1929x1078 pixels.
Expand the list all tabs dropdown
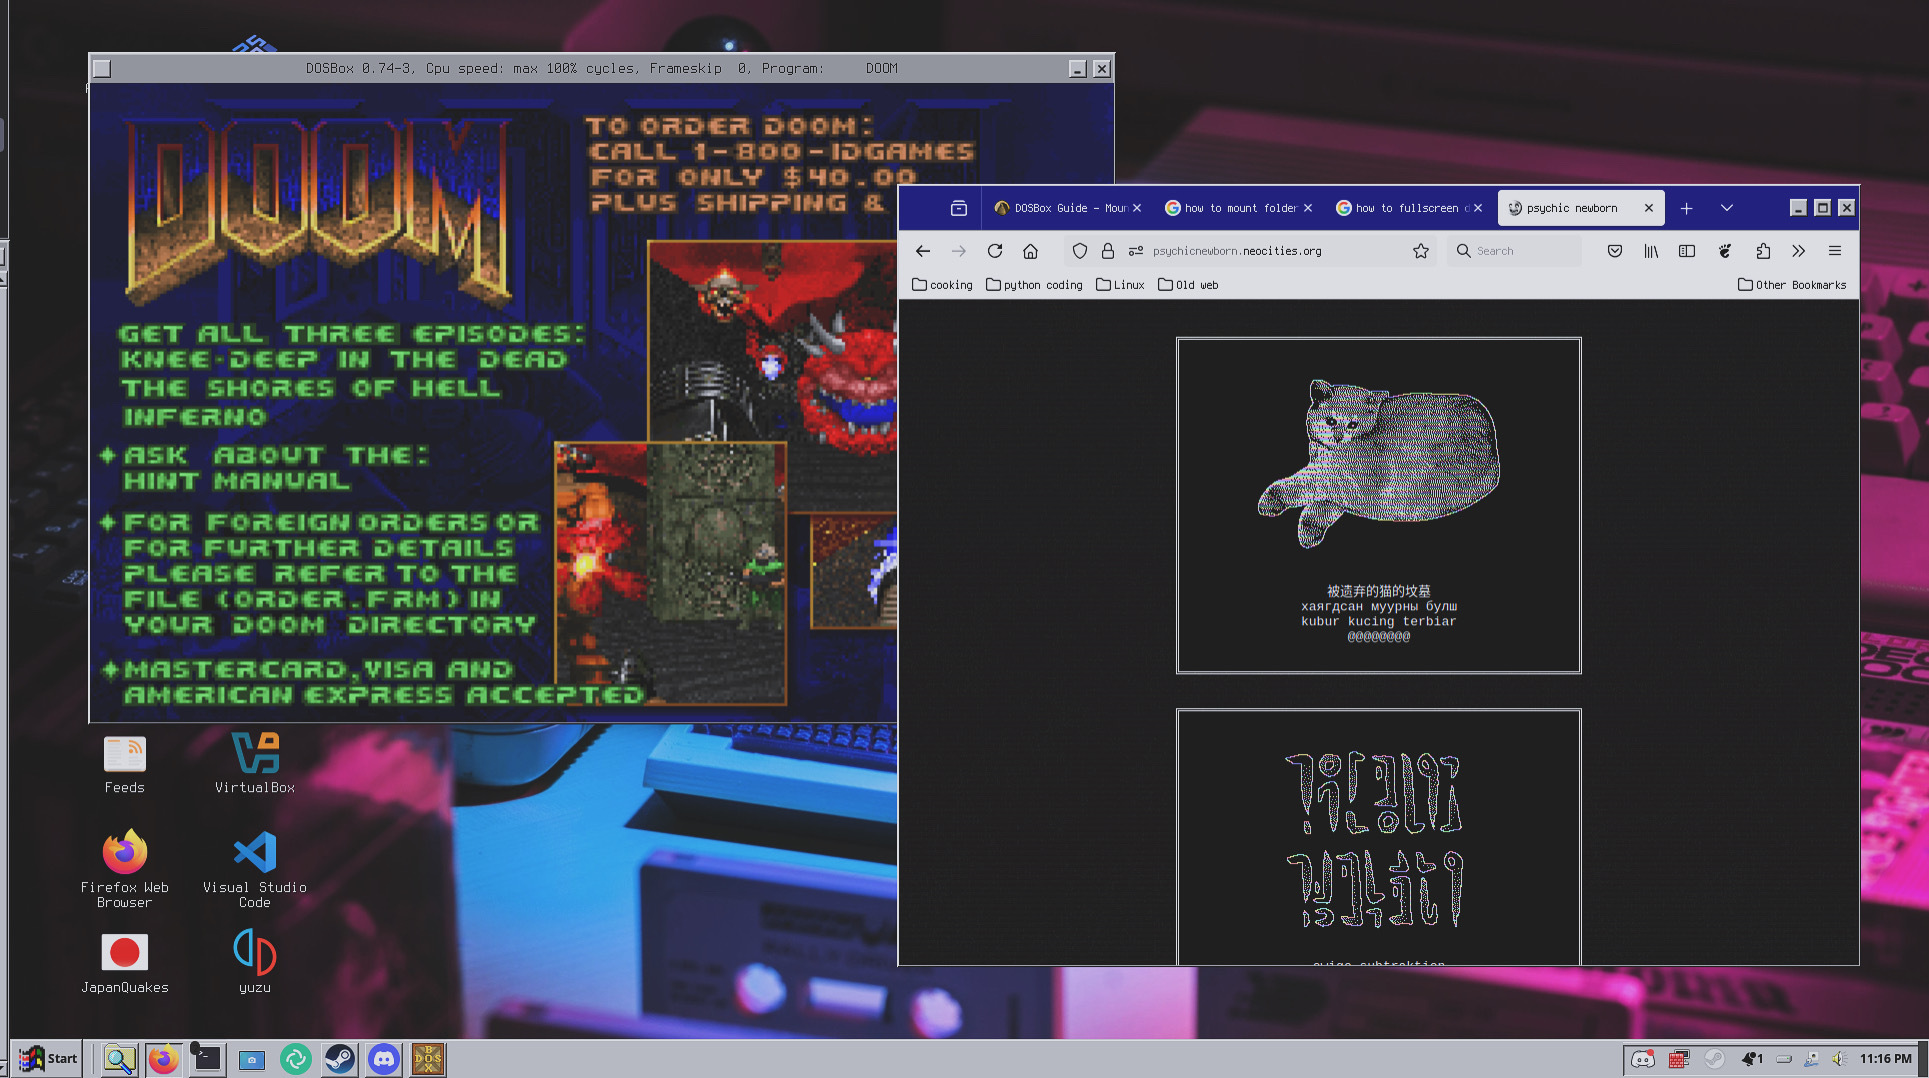click(x=1726, y=208)
